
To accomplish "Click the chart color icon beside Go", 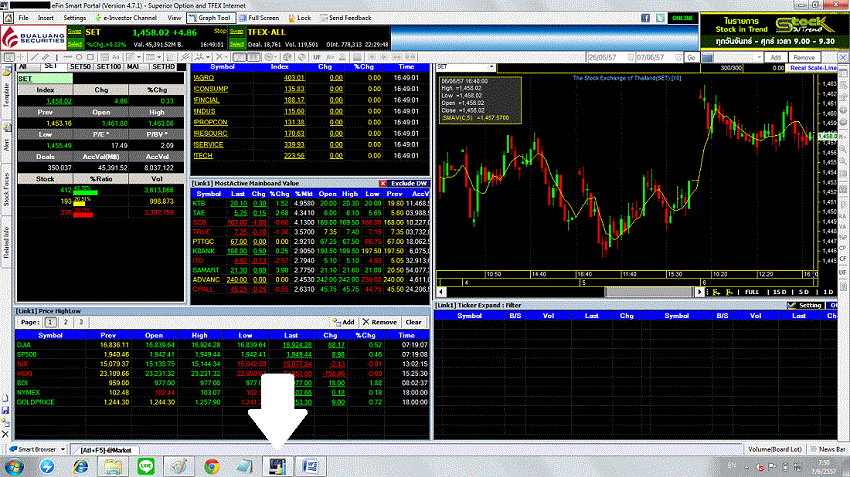I will coord(707,57).
